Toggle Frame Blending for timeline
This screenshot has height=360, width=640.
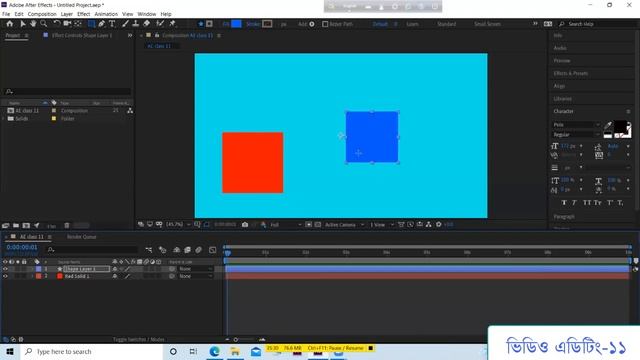pyautogui.click(x=187, y=249)
